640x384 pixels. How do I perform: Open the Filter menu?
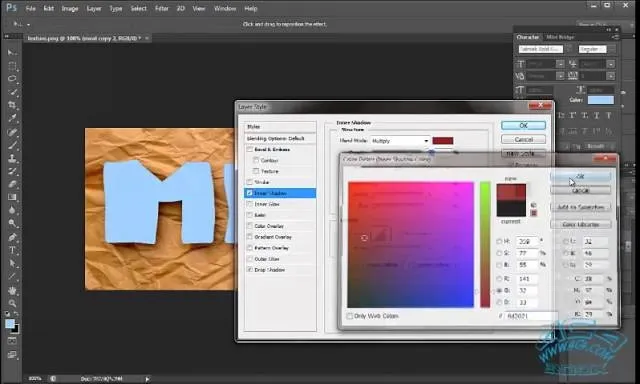(x=162, y=8)
